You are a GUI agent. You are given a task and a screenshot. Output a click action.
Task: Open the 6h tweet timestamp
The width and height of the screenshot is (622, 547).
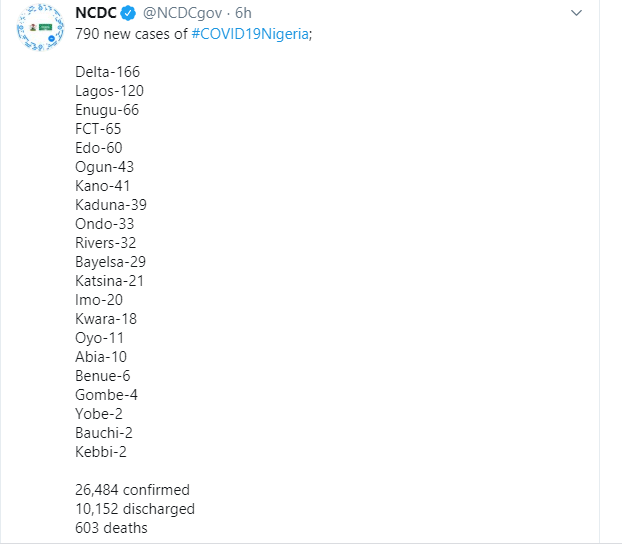pyautogui.click(x=243, y=13)
